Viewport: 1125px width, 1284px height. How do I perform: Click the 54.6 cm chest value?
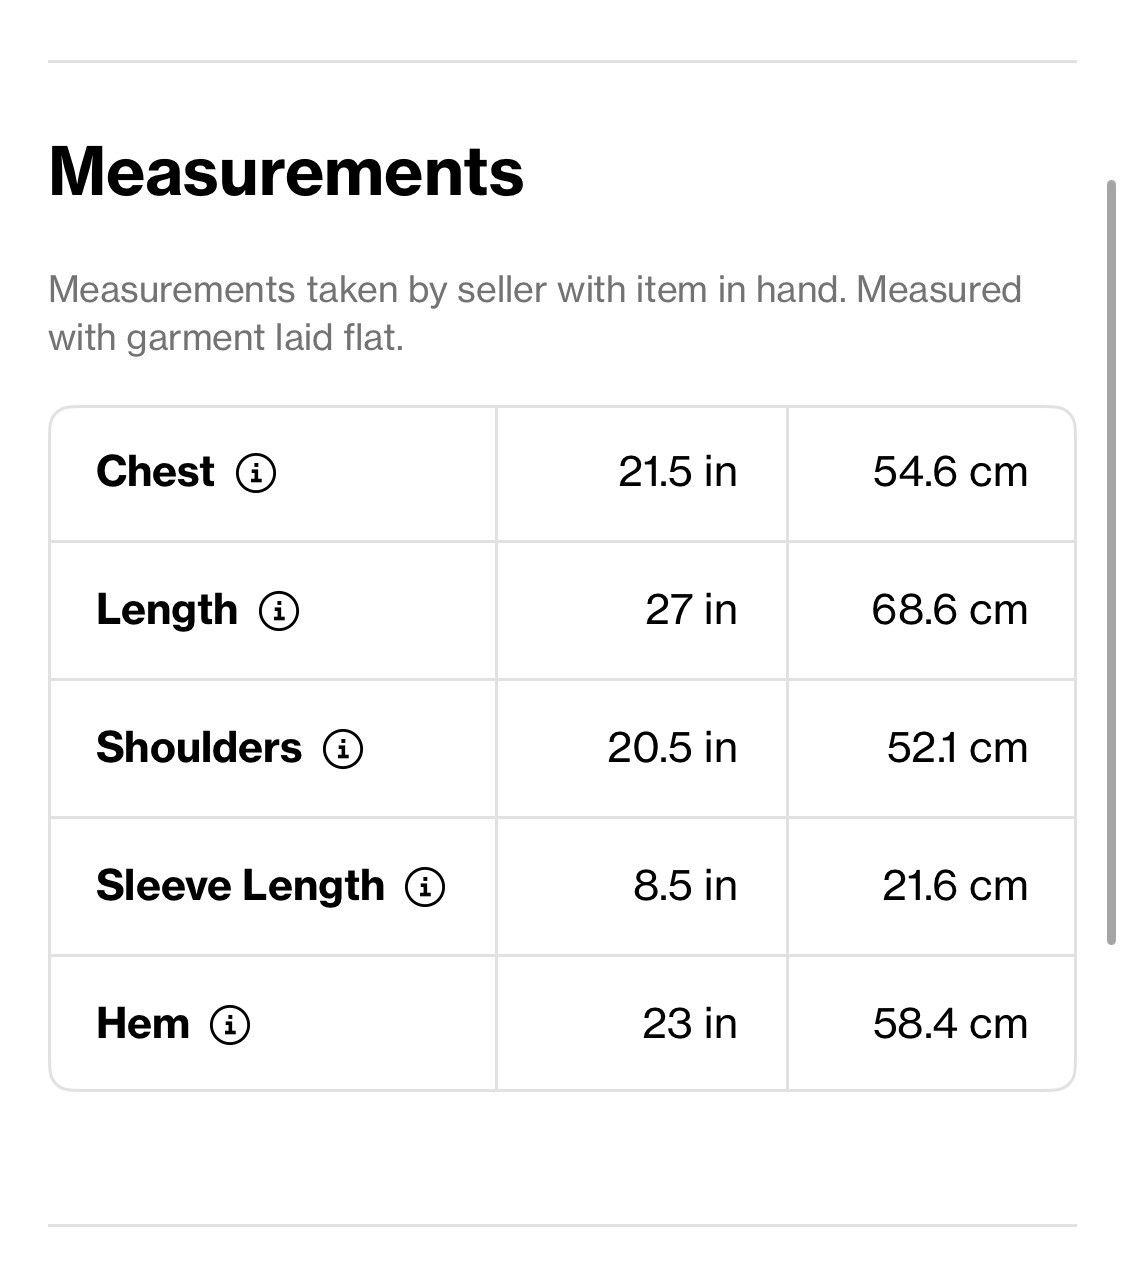(950, 472)
